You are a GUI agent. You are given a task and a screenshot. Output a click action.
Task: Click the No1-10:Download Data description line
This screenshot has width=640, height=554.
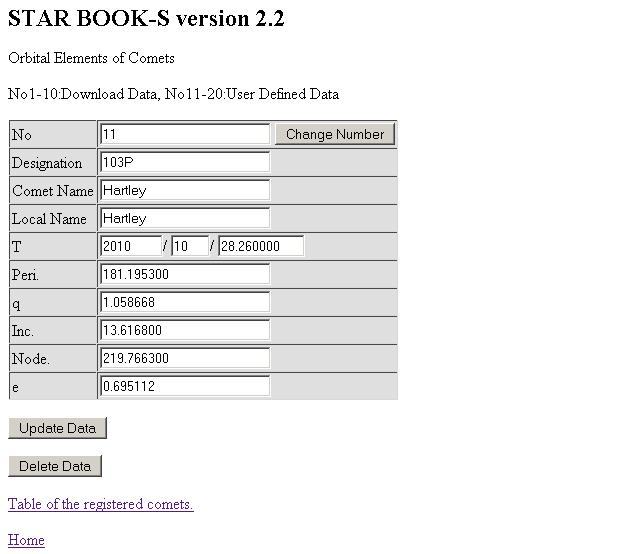pyautogui.click(x=173, y=94)
